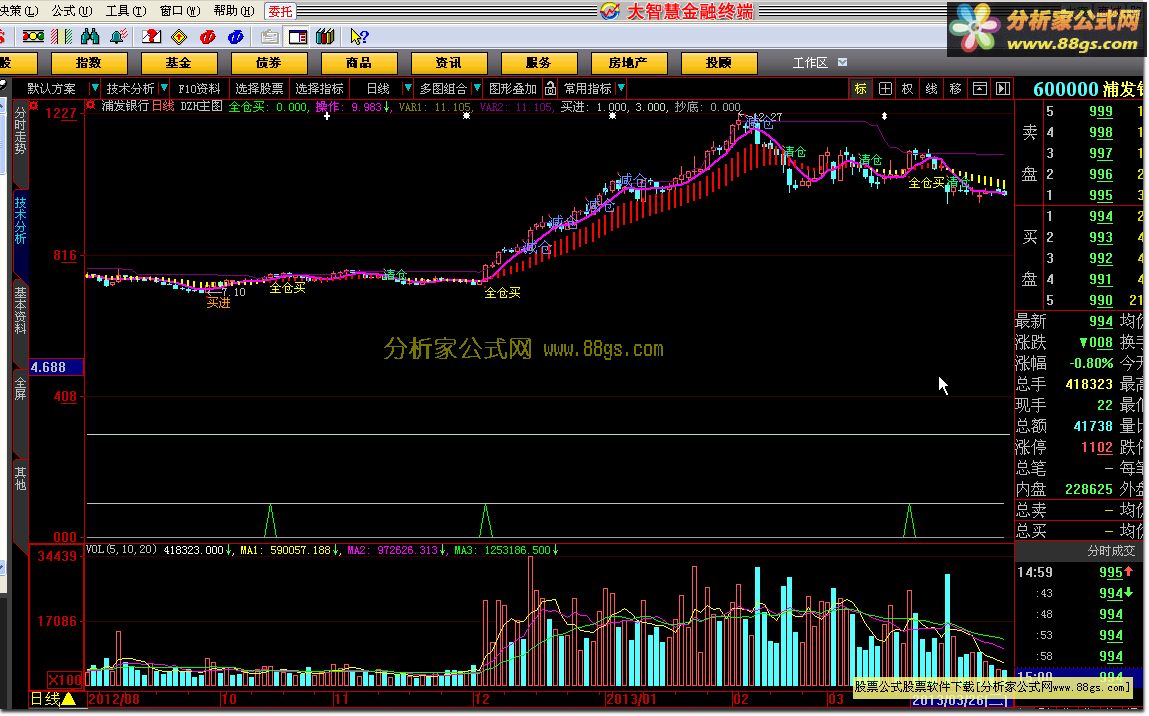Click the red oval toolbar icon
Screen dimensions: 1149x716
pos(207,37)
